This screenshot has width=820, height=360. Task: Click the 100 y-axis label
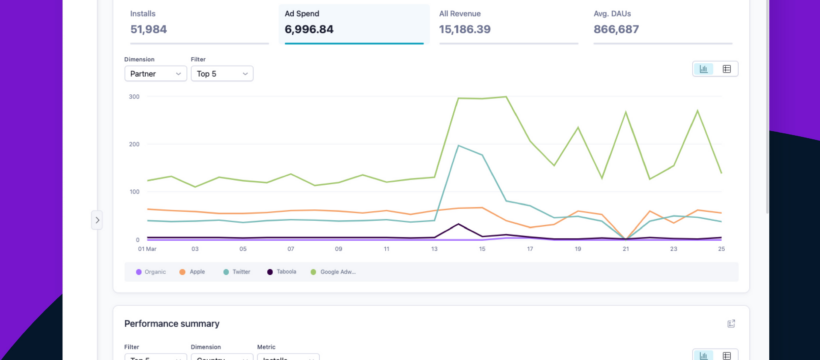point(134,192)
